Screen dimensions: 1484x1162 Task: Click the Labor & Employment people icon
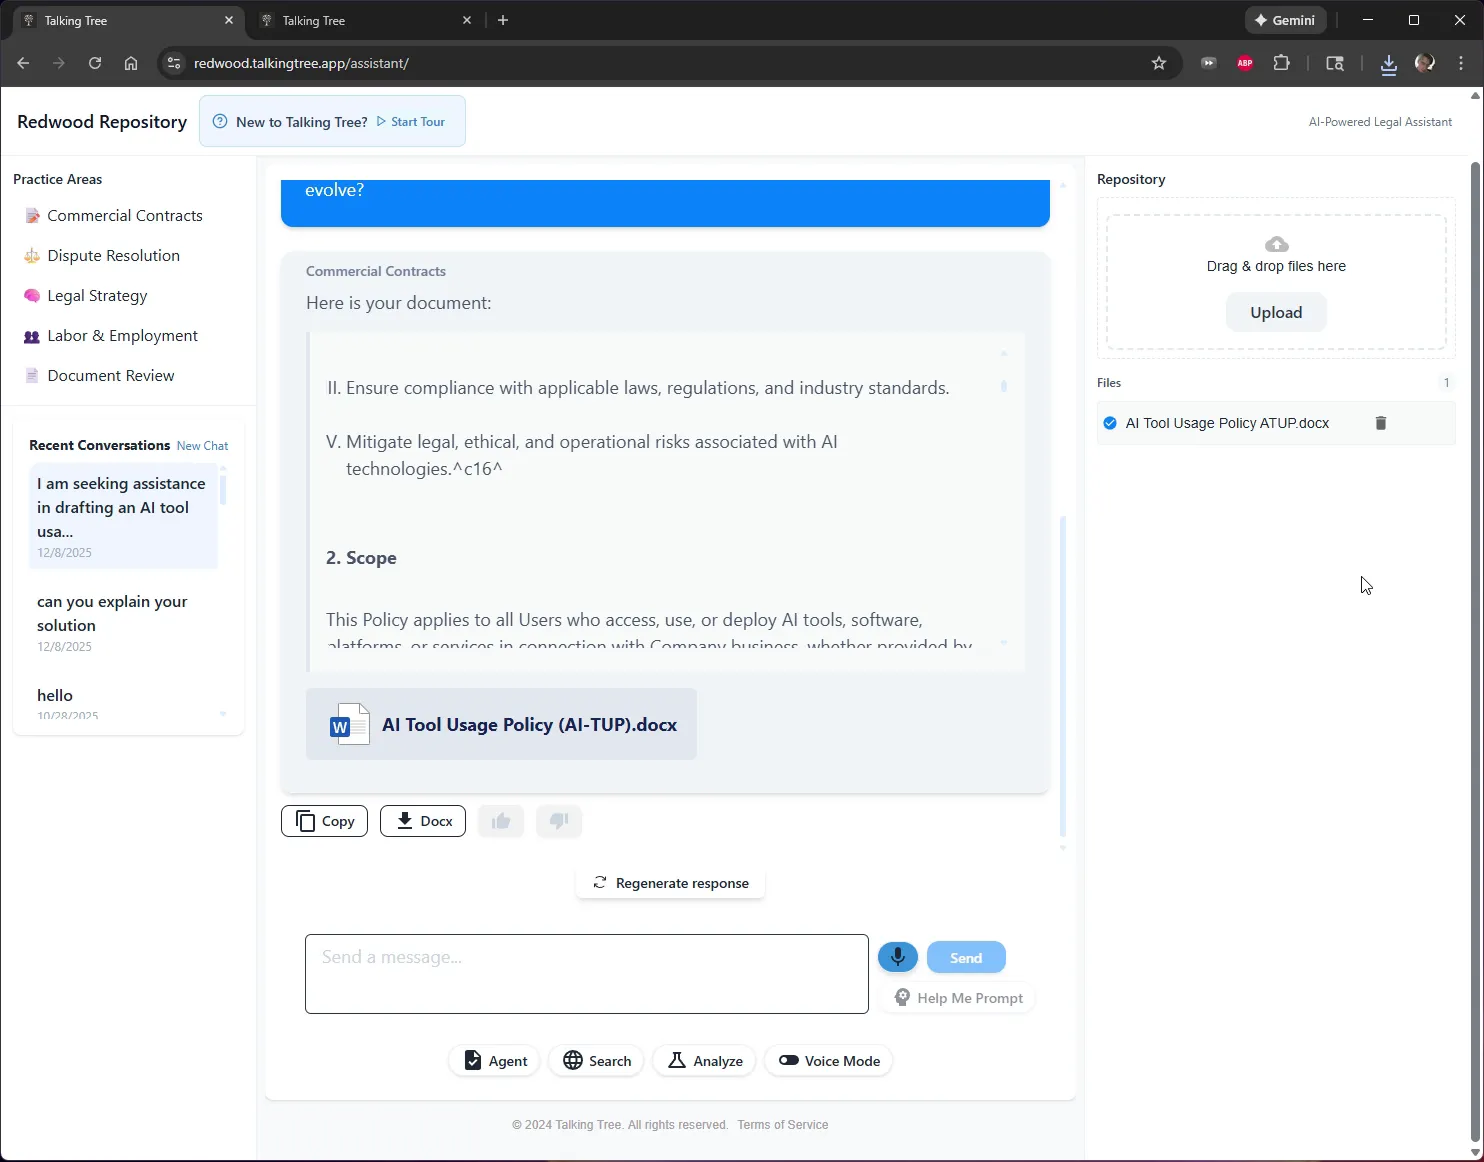(x=32, y=336)
